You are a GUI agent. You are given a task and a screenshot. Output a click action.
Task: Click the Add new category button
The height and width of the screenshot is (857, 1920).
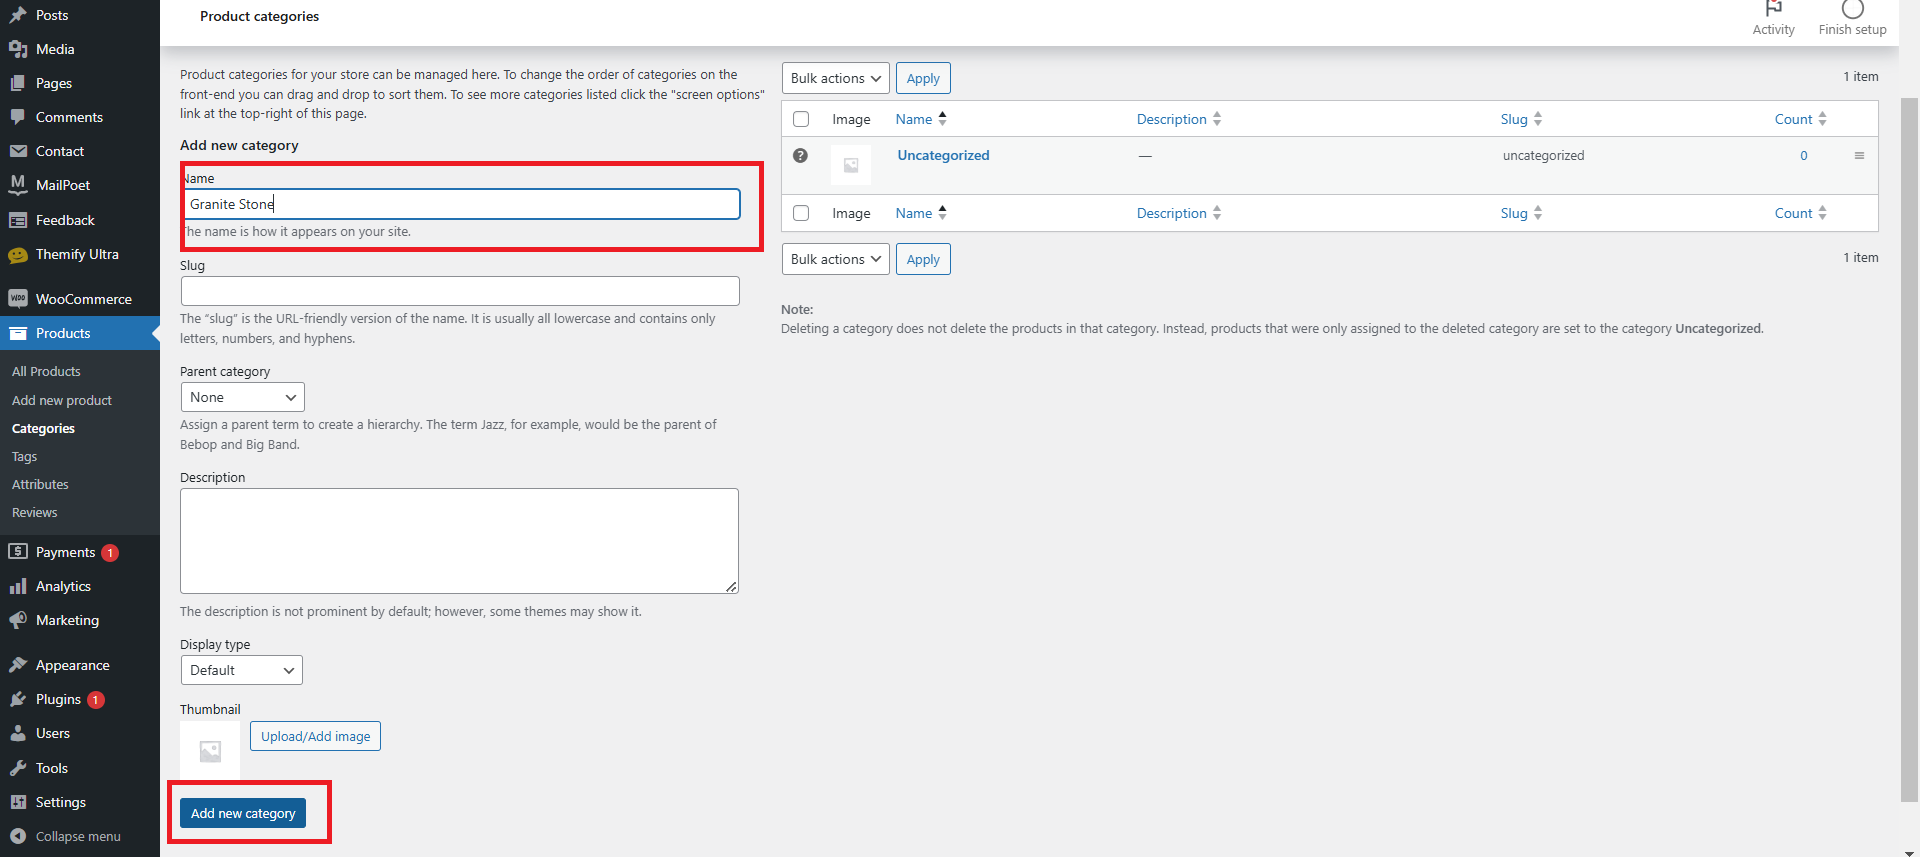pyautogui.click(x=243, y=813)
